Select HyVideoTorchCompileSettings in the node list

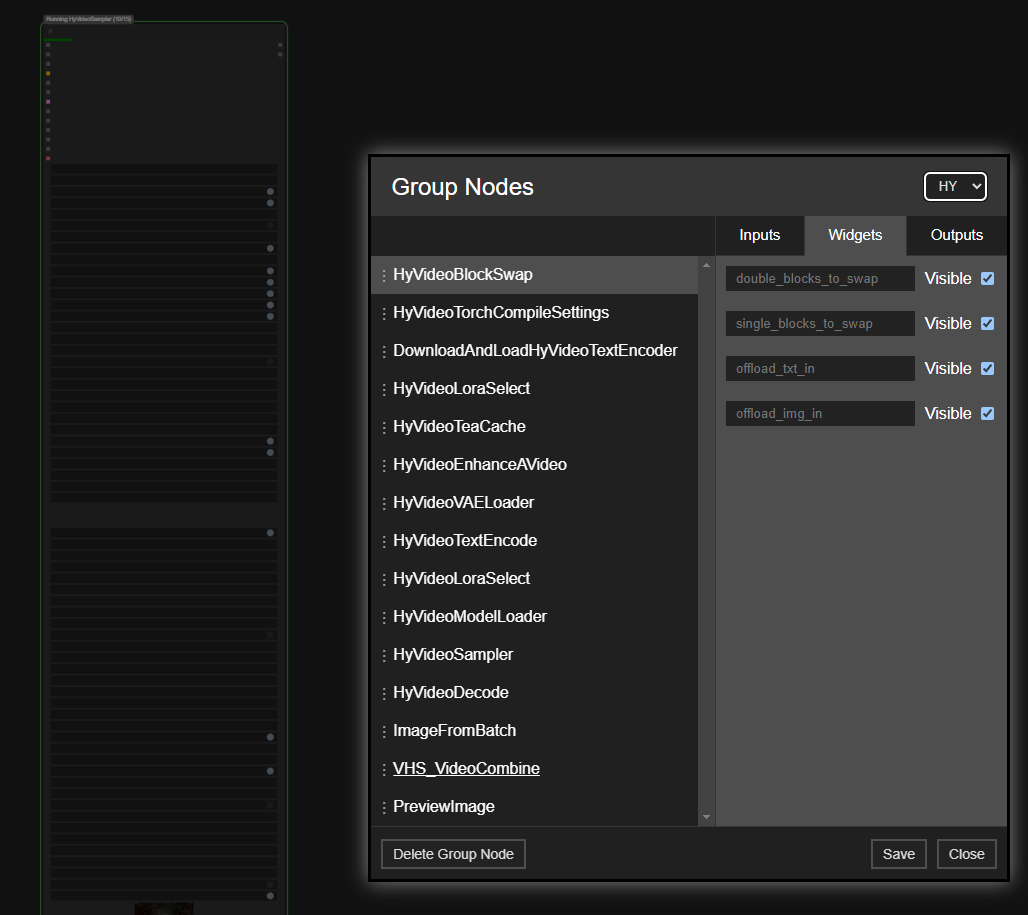click(x=534, y=313)
